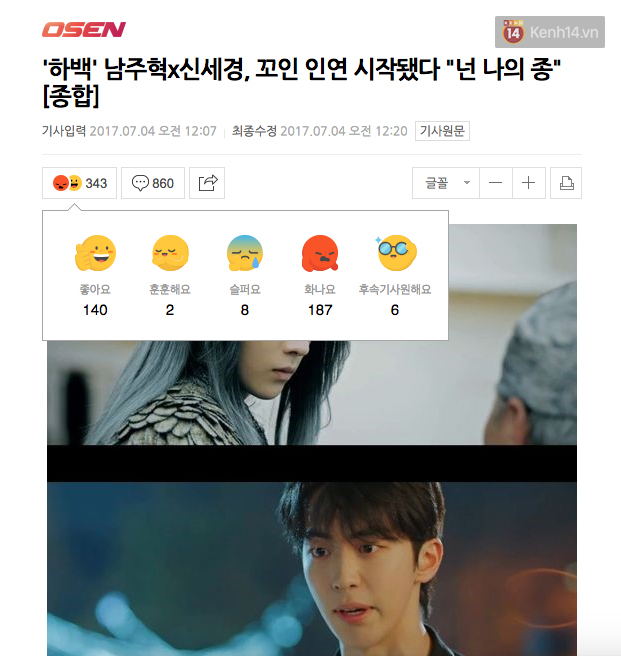Expand the 글꼴 font dropdown
The width and height of the screenshot is (621, 656).
point(446,183)
